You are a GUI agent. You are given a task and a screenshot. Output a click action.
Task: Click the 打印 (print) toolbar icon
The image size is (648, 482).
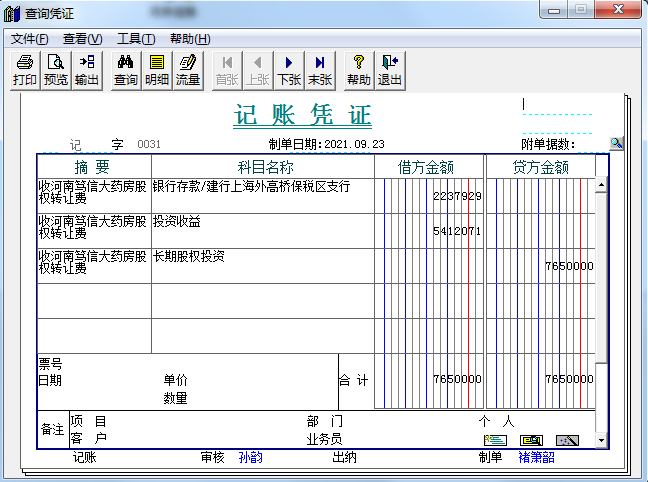(x=25, y=70)
